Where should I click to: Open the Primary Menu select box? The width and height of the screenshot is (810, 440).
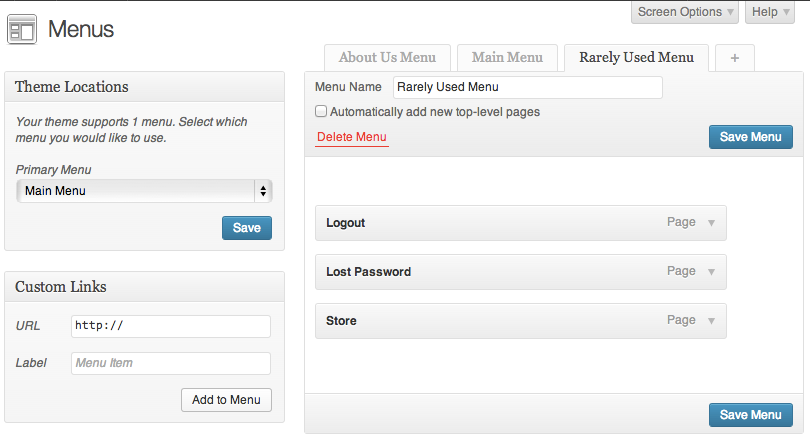point(144,191)
